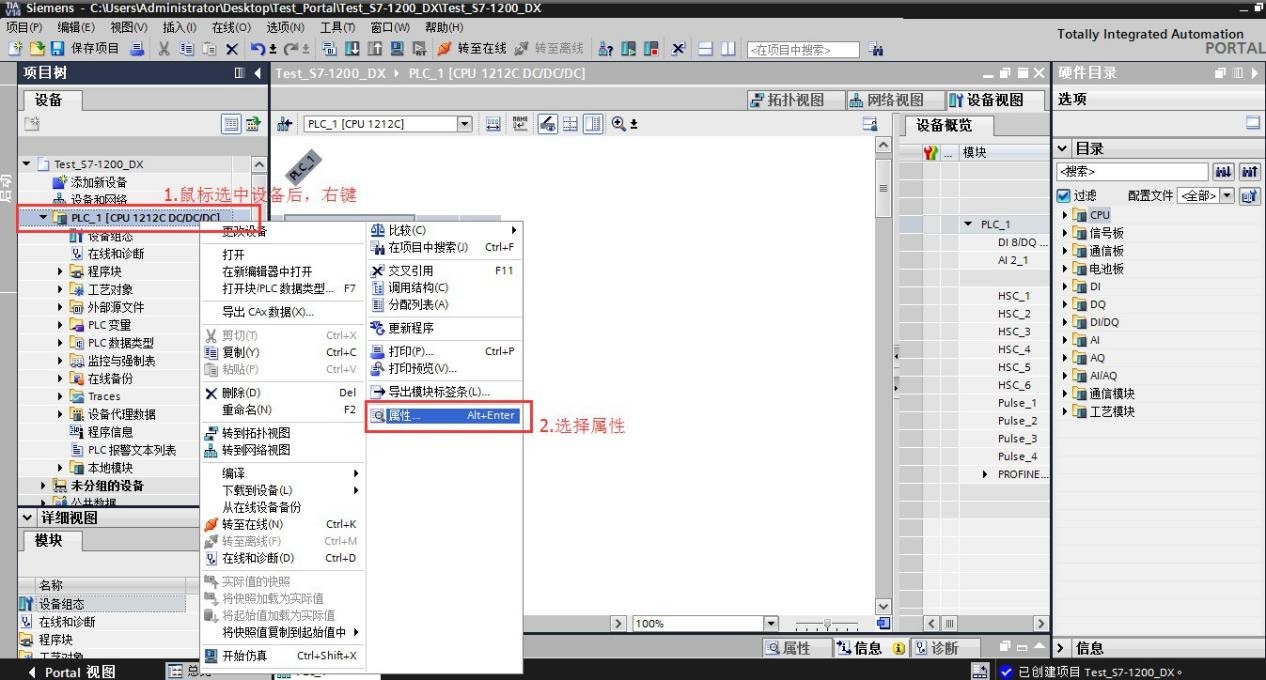Open the 100% zoom level dropdown
The image size is (1266, 680).
[x=771, y=623]
